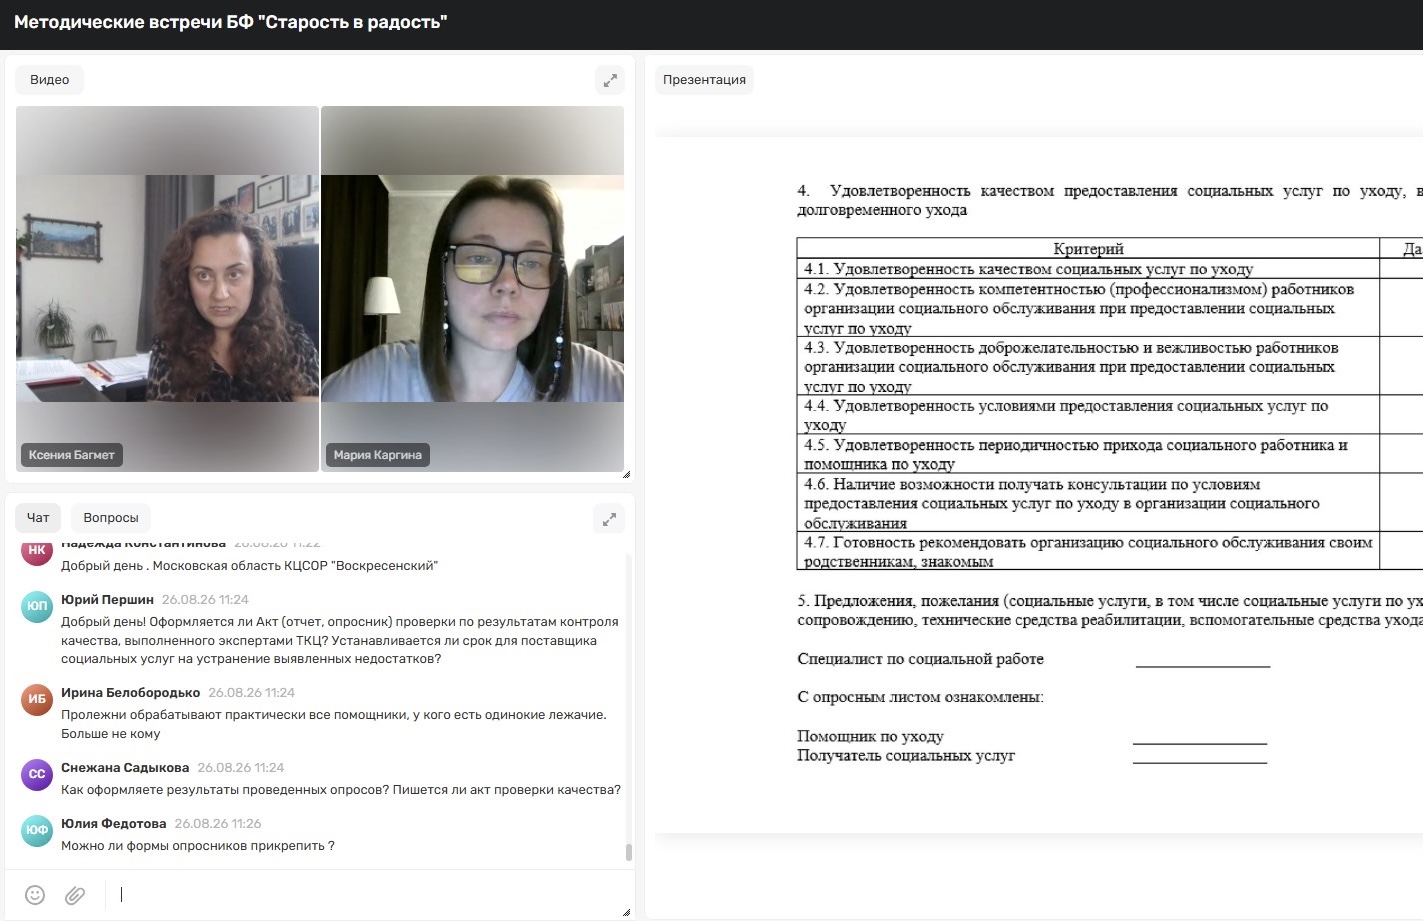Screen dimensions: 1423x921
Task: Click row 4.3 about доброжелательностью и вежливостью
Action: [1088, 367]
